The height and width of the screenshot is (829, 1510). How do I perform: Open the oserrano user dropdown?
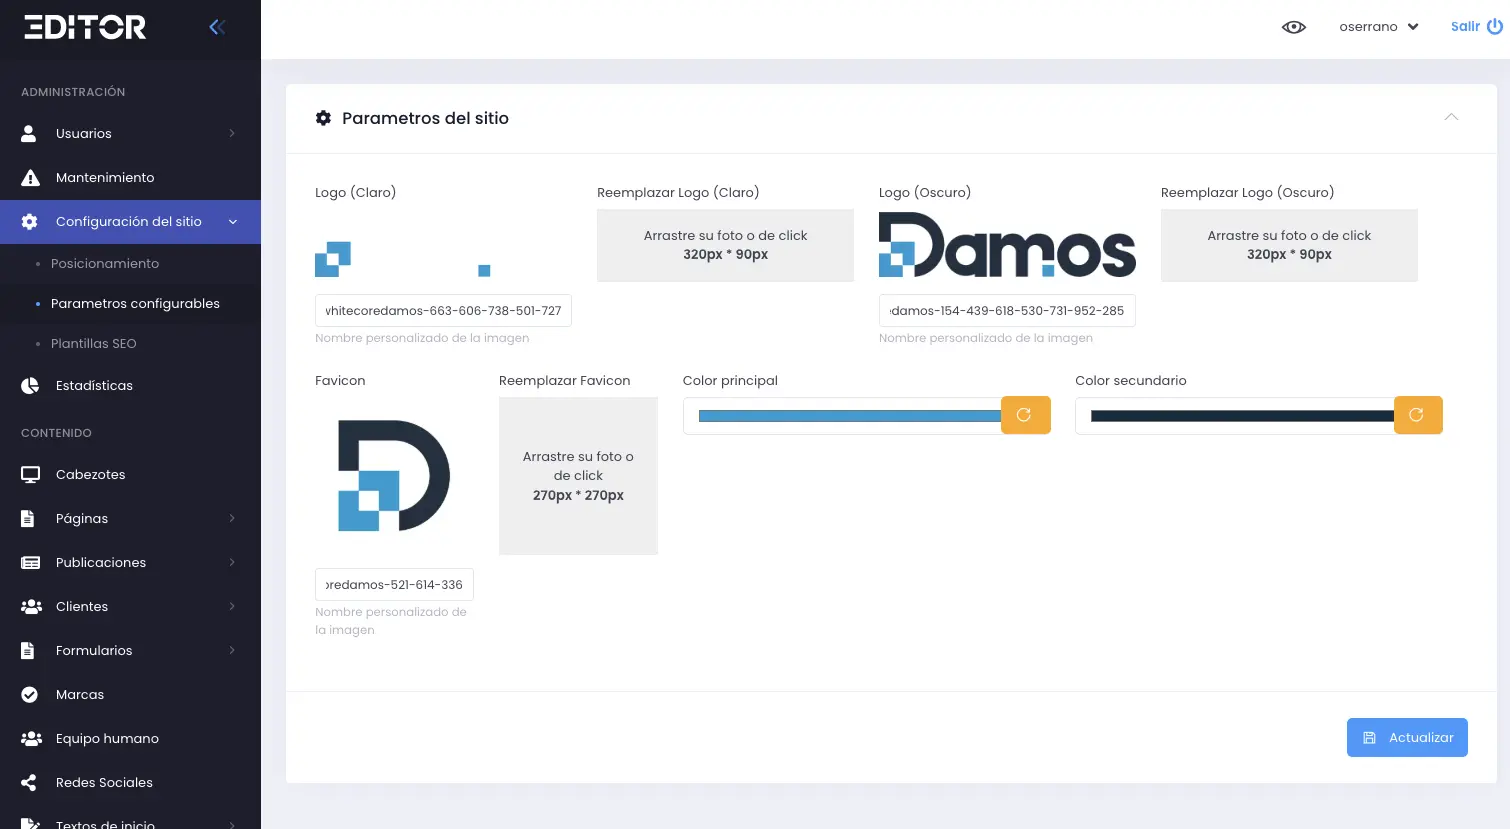click(x=1379, y=27)
